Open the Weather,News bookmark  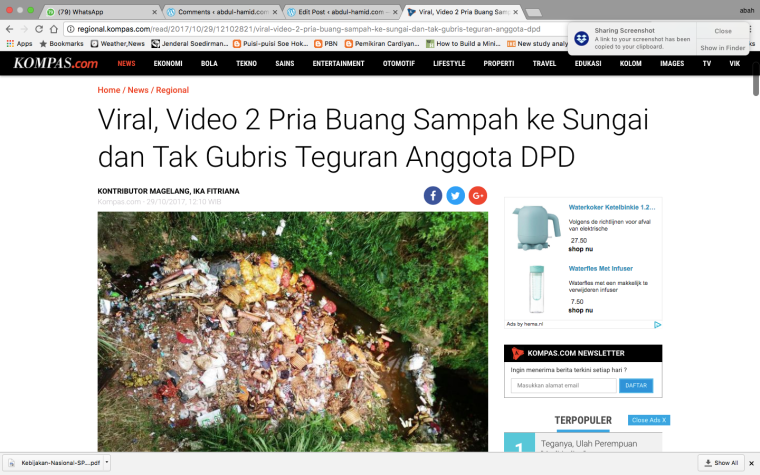(x=118, y=44)
